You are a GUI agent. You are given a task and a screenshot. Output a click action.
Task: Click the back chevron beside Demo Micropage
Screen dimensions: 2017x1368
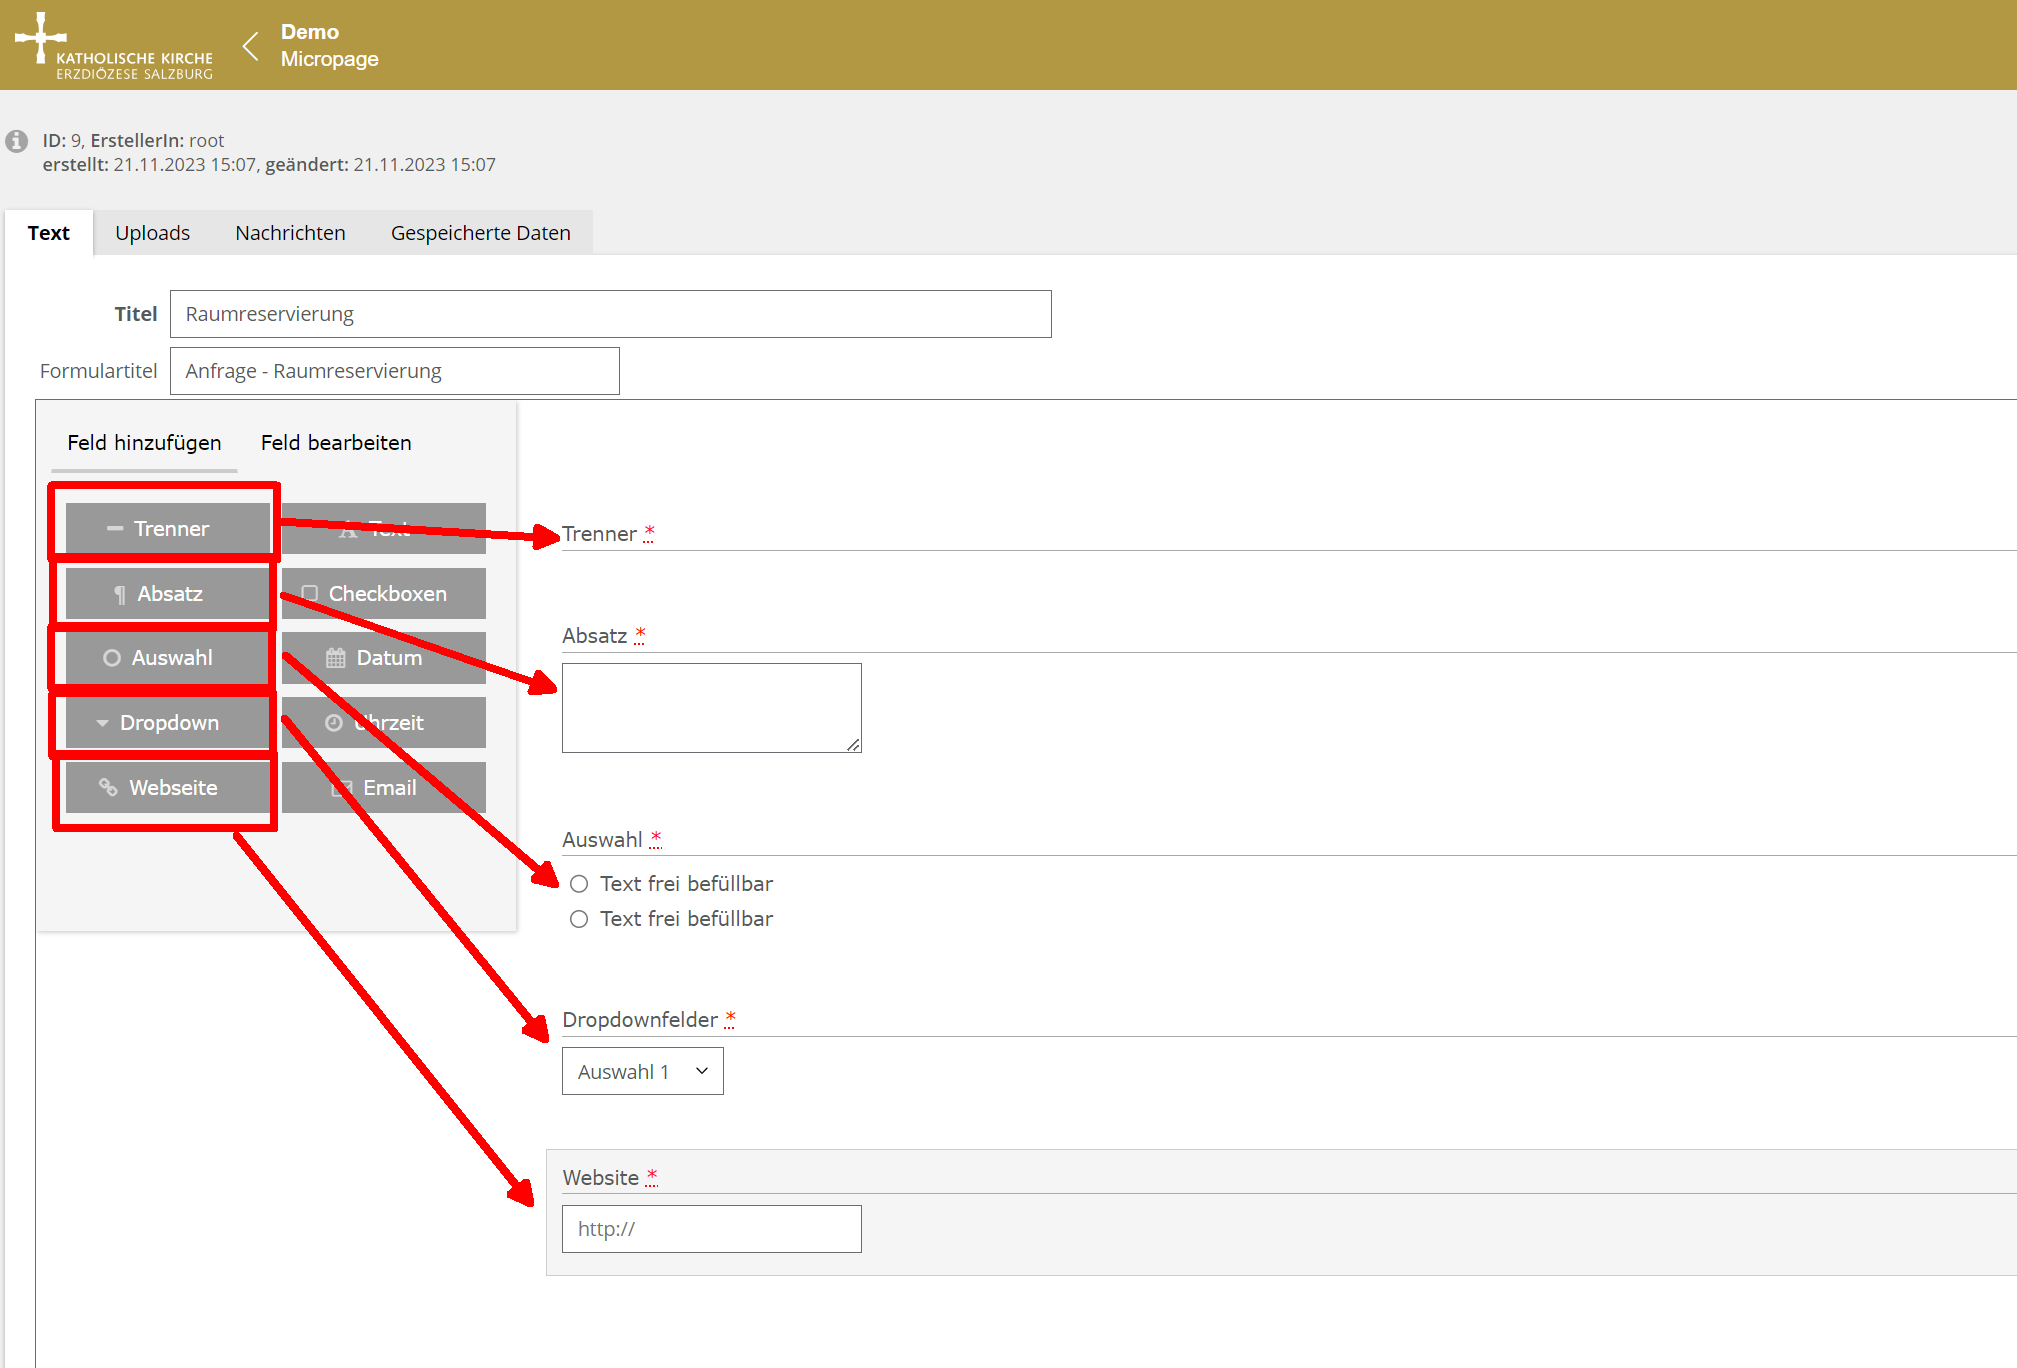click(251, 46)
